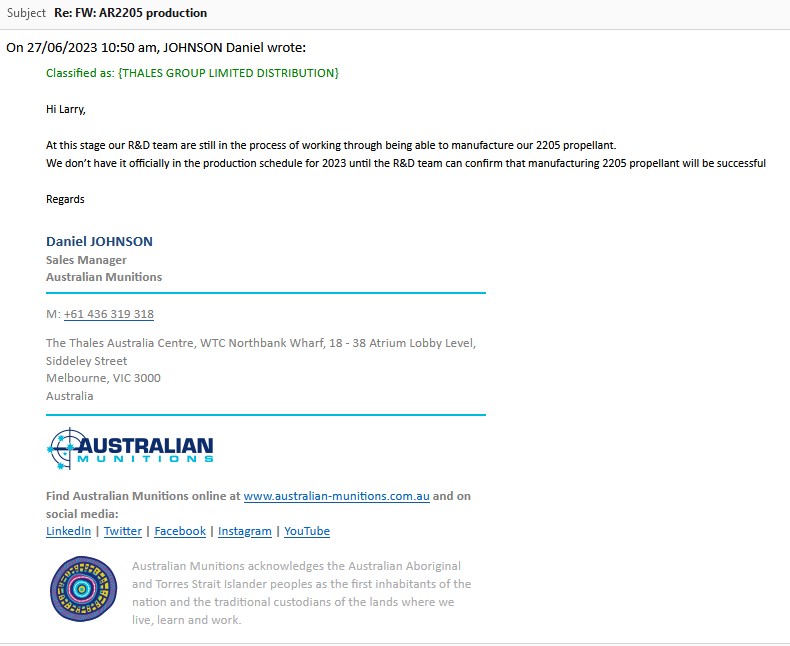Click the blue 'Daniel JOHNSON' signature name
The width and height of the screenshot is (790, 646).
point(99,241)
